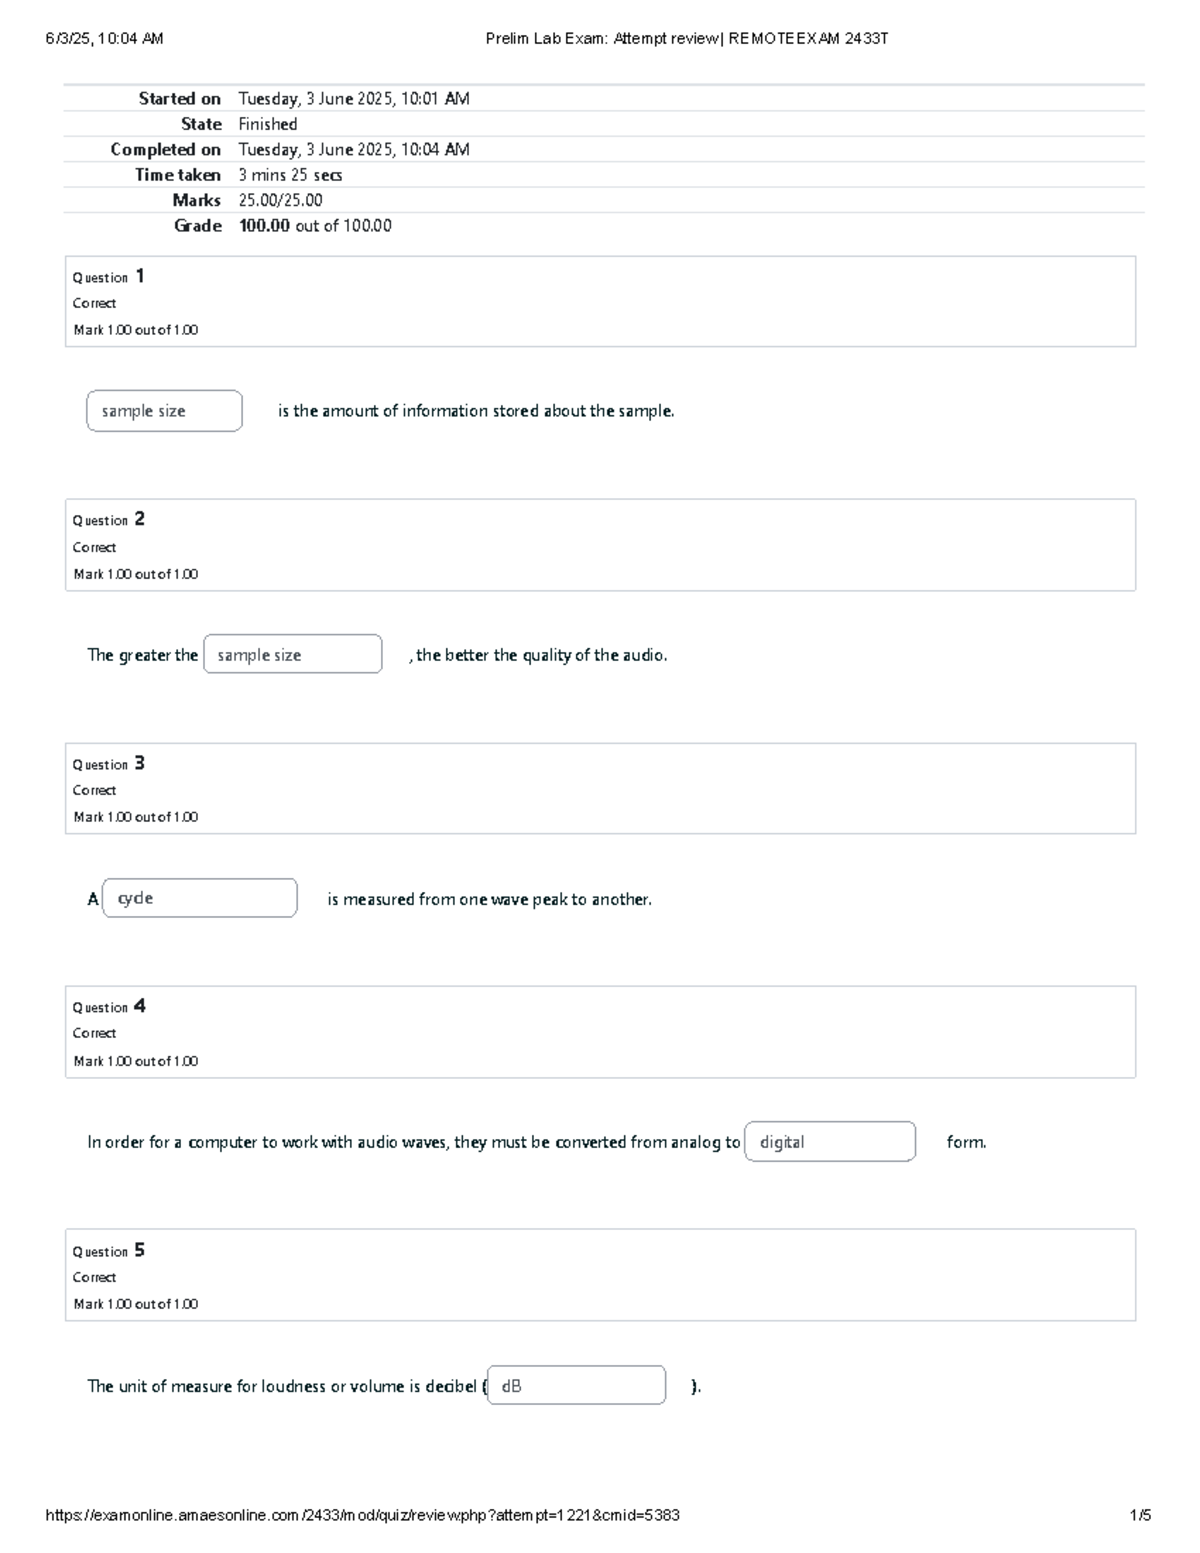1200x1553 pixels.
Task: Click the 'dB' answer box in Question 5
Action: 576,1385
